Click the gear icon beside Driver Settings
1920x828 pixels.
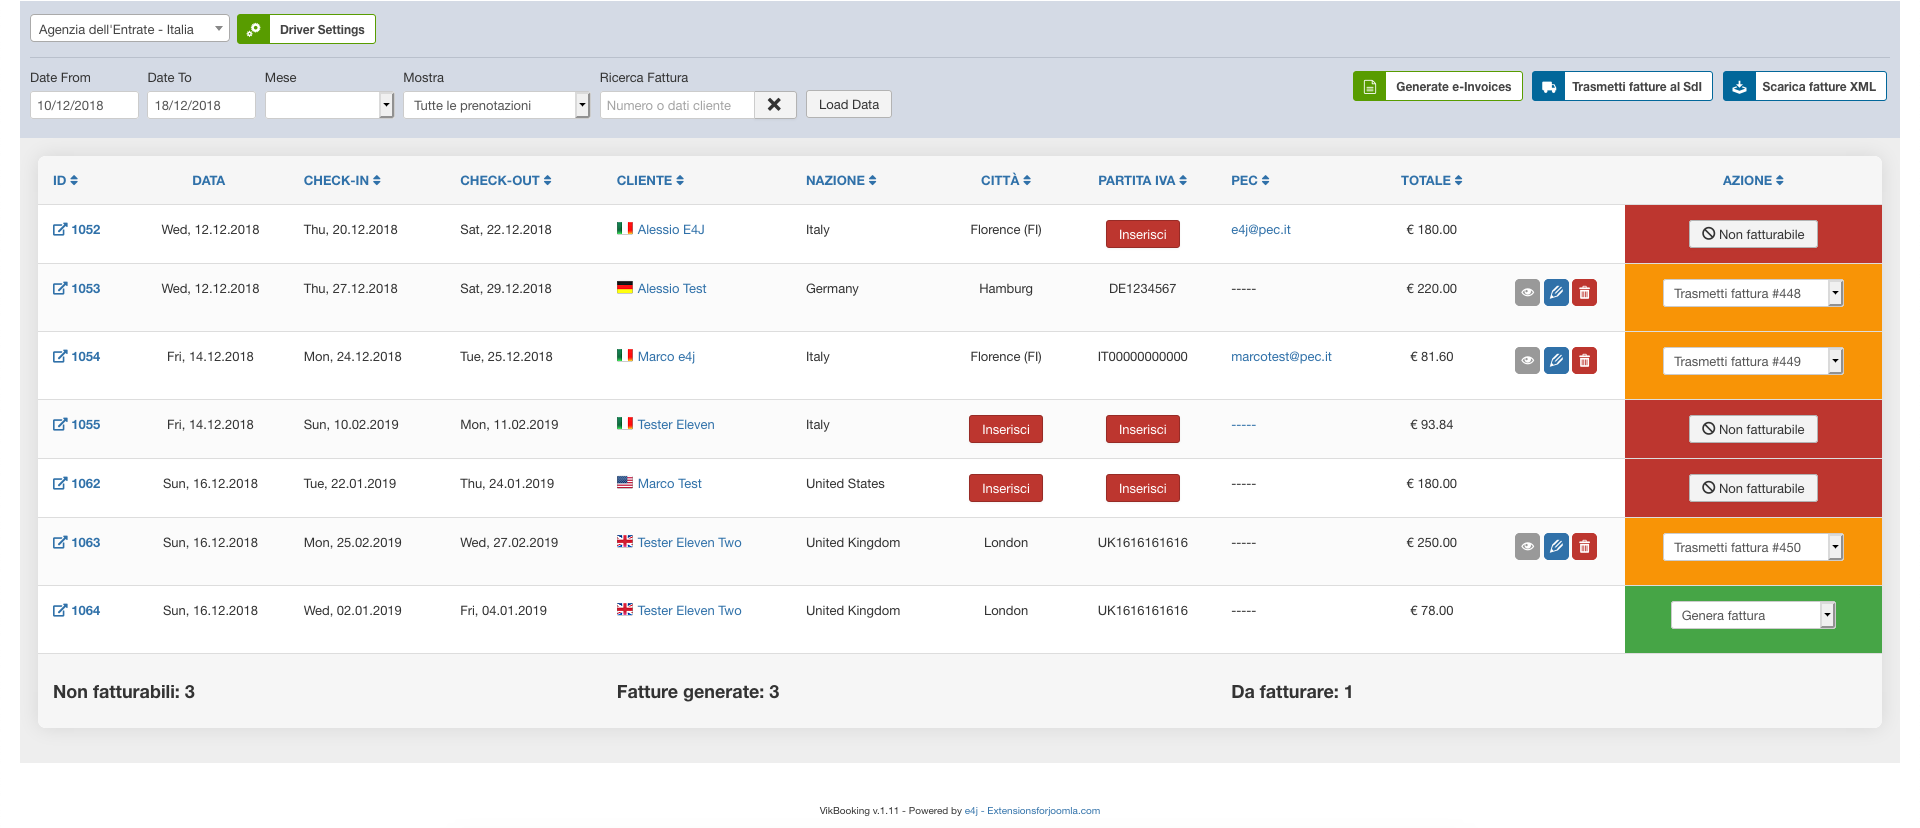253,30
